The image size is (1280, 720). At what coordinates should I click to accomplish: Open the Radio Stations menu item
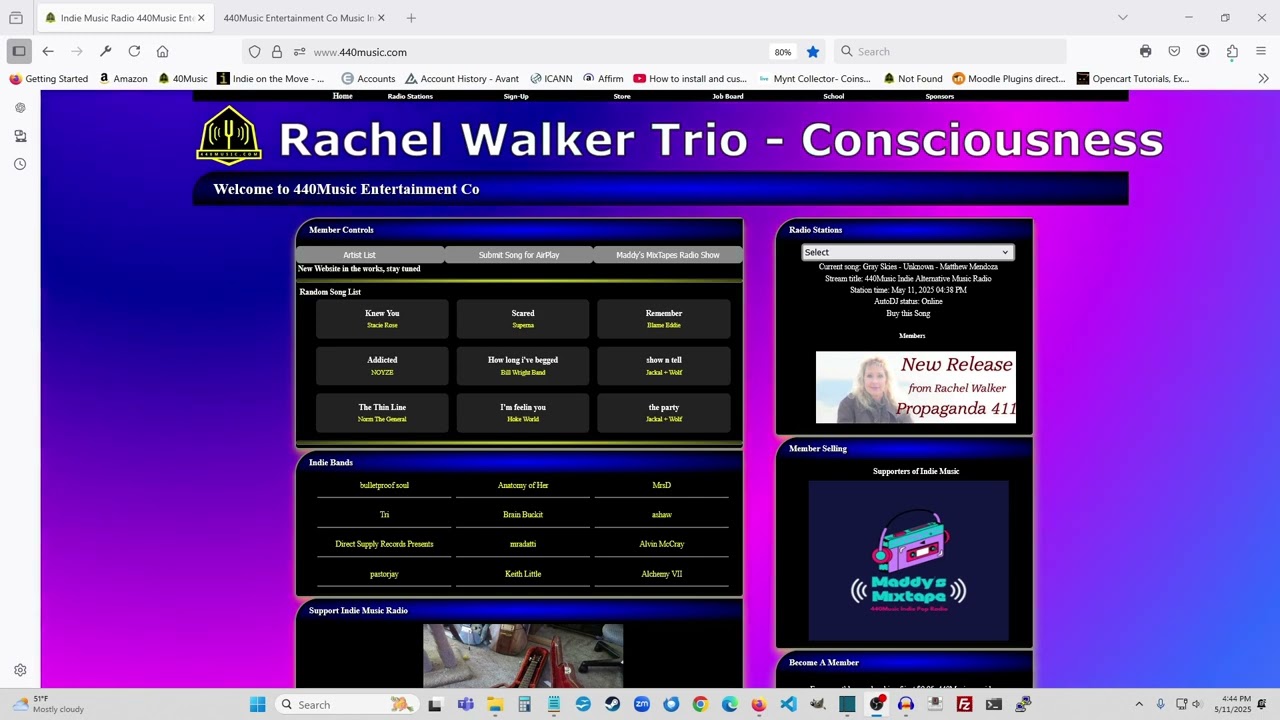coord(410,96)
